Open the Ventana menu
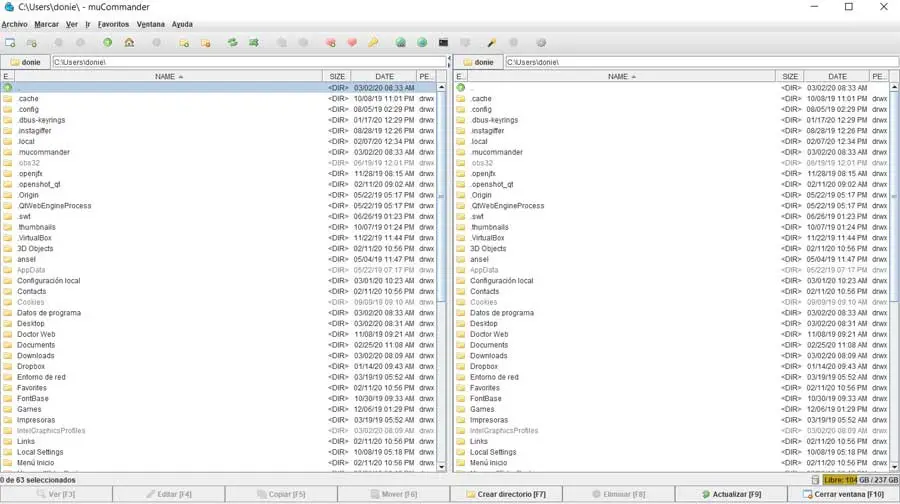 (150, 24)
